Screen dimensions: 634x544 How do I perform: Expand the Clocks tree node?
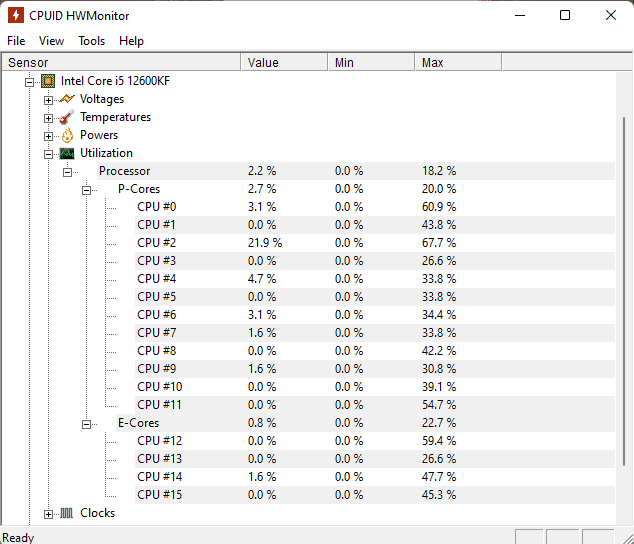[49, 514]
